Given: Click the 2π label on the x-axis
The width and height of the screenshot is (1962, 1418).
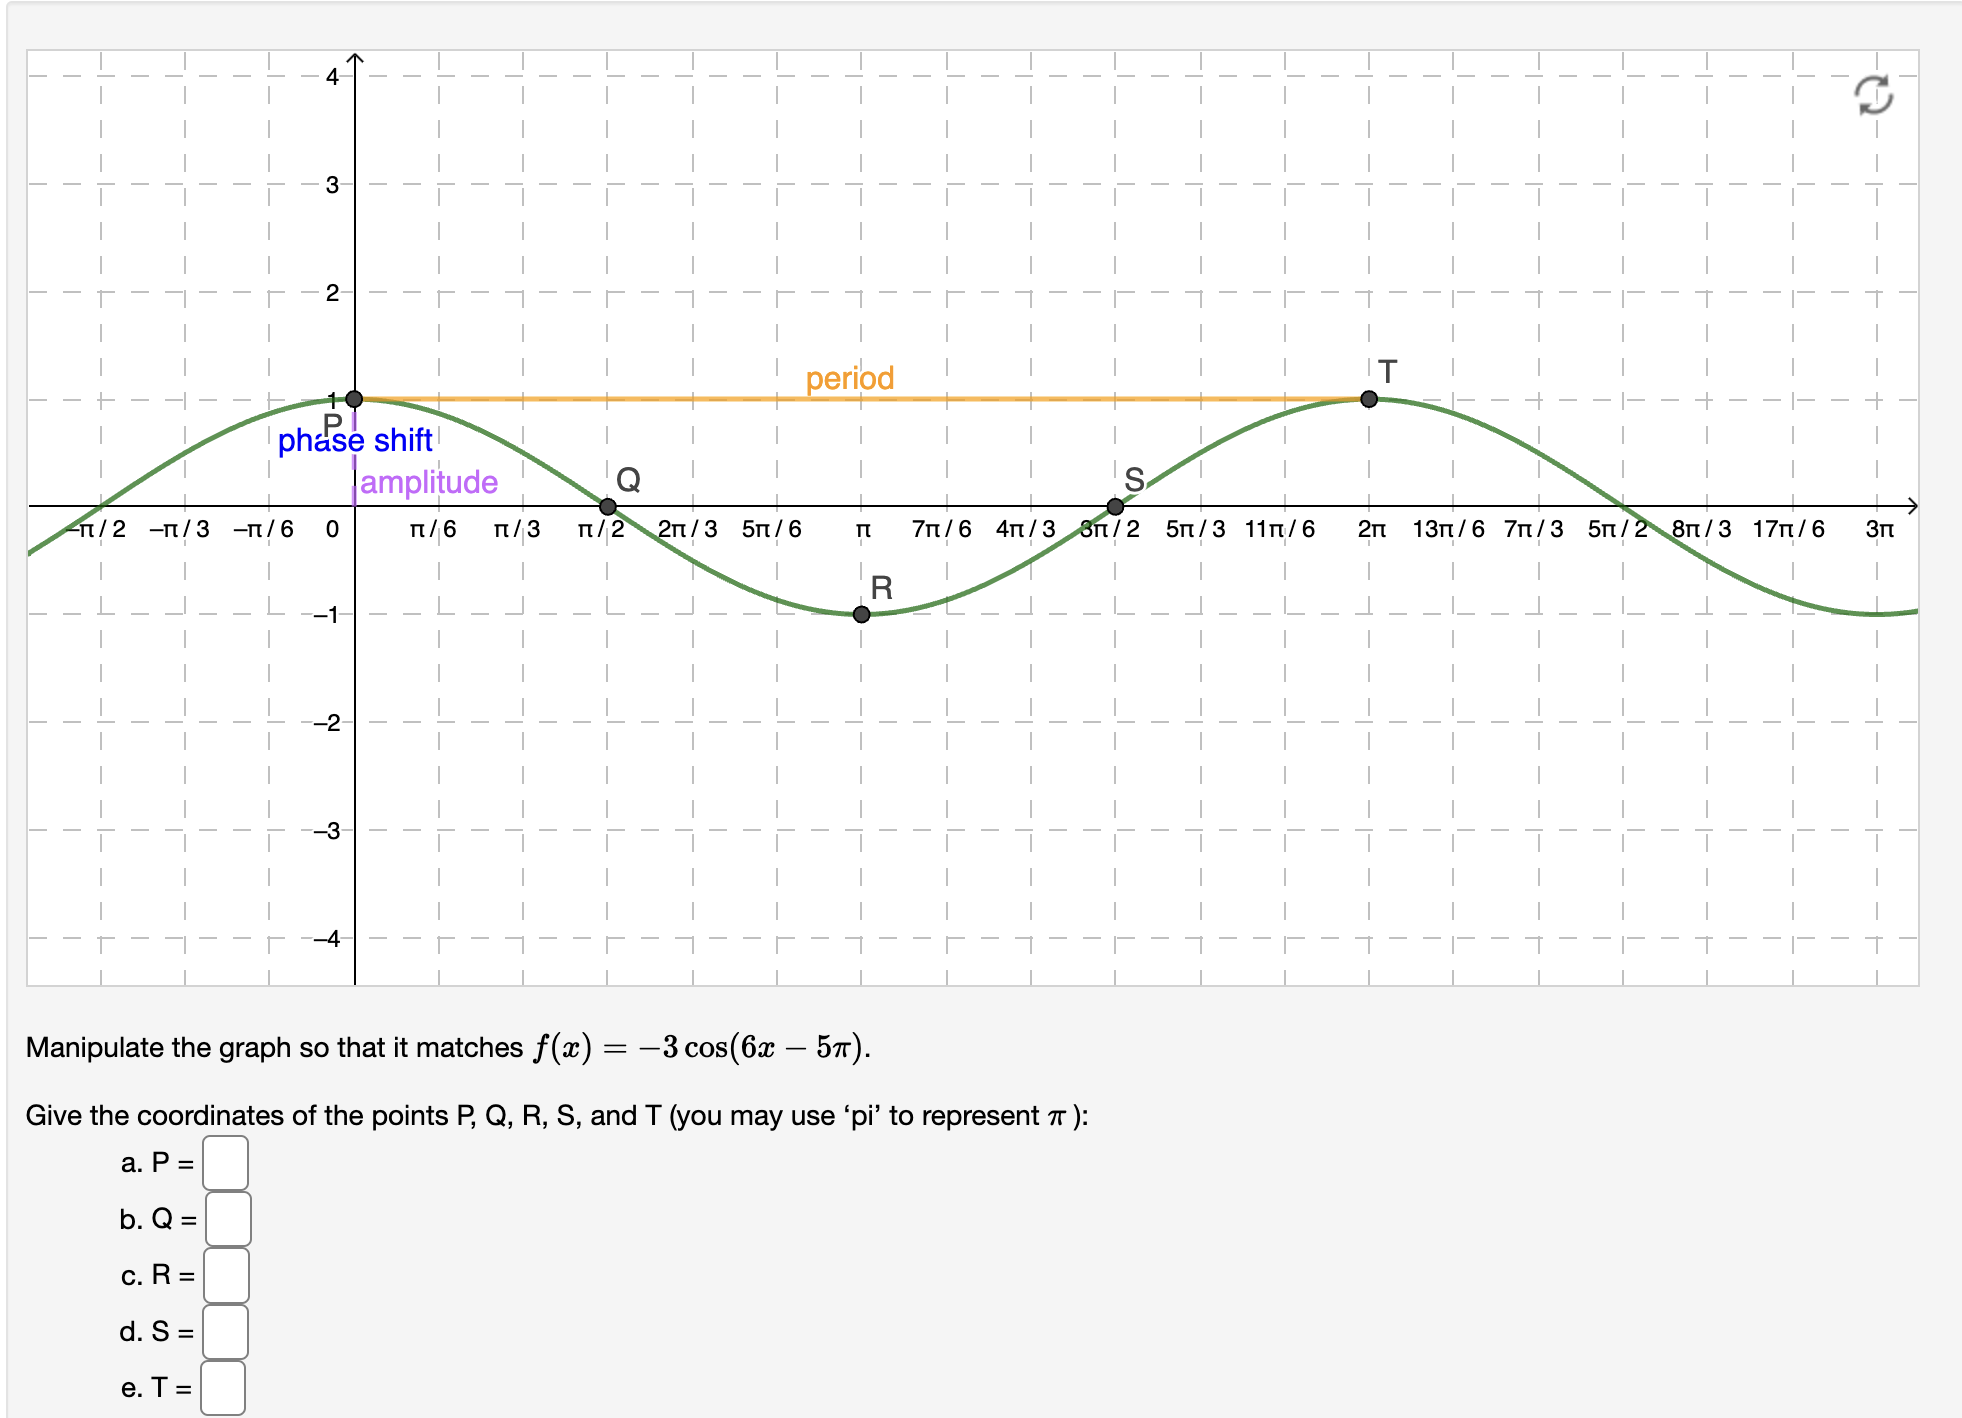Looking at the screenshot, I should pyautogui.click(x=1369, y=531).
